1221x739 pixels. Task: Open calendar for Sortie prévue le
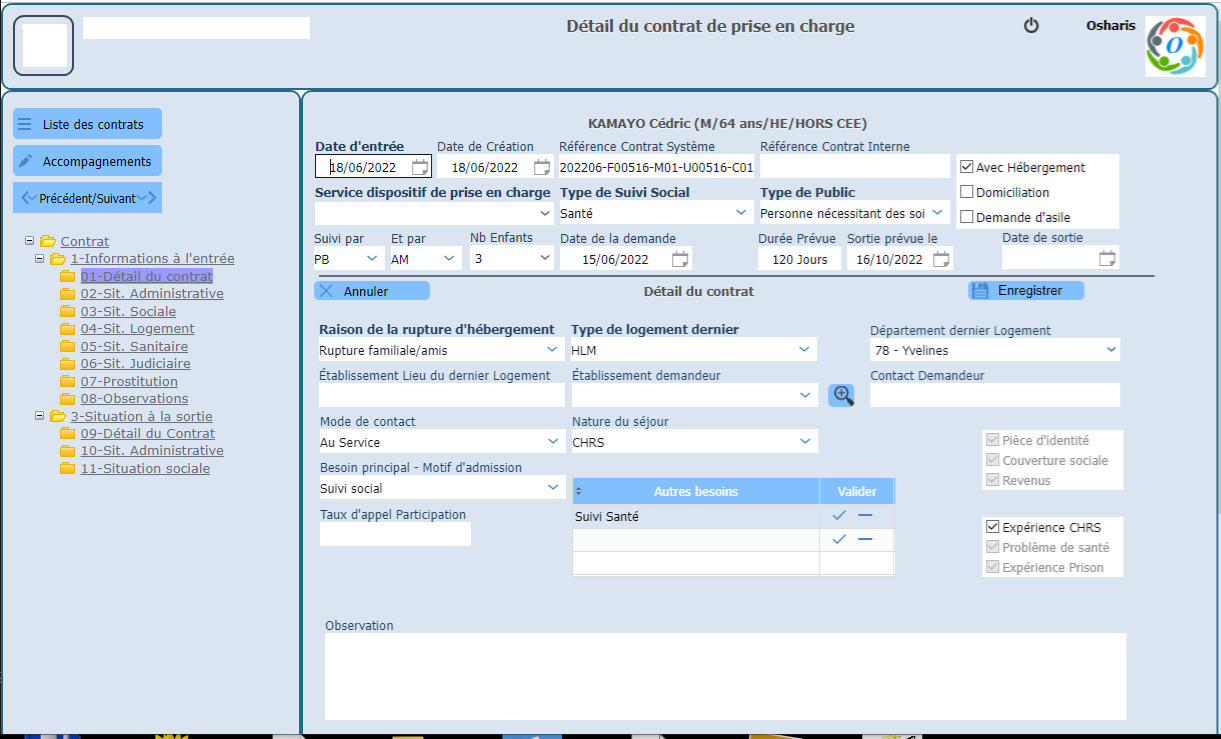point(941,259)
